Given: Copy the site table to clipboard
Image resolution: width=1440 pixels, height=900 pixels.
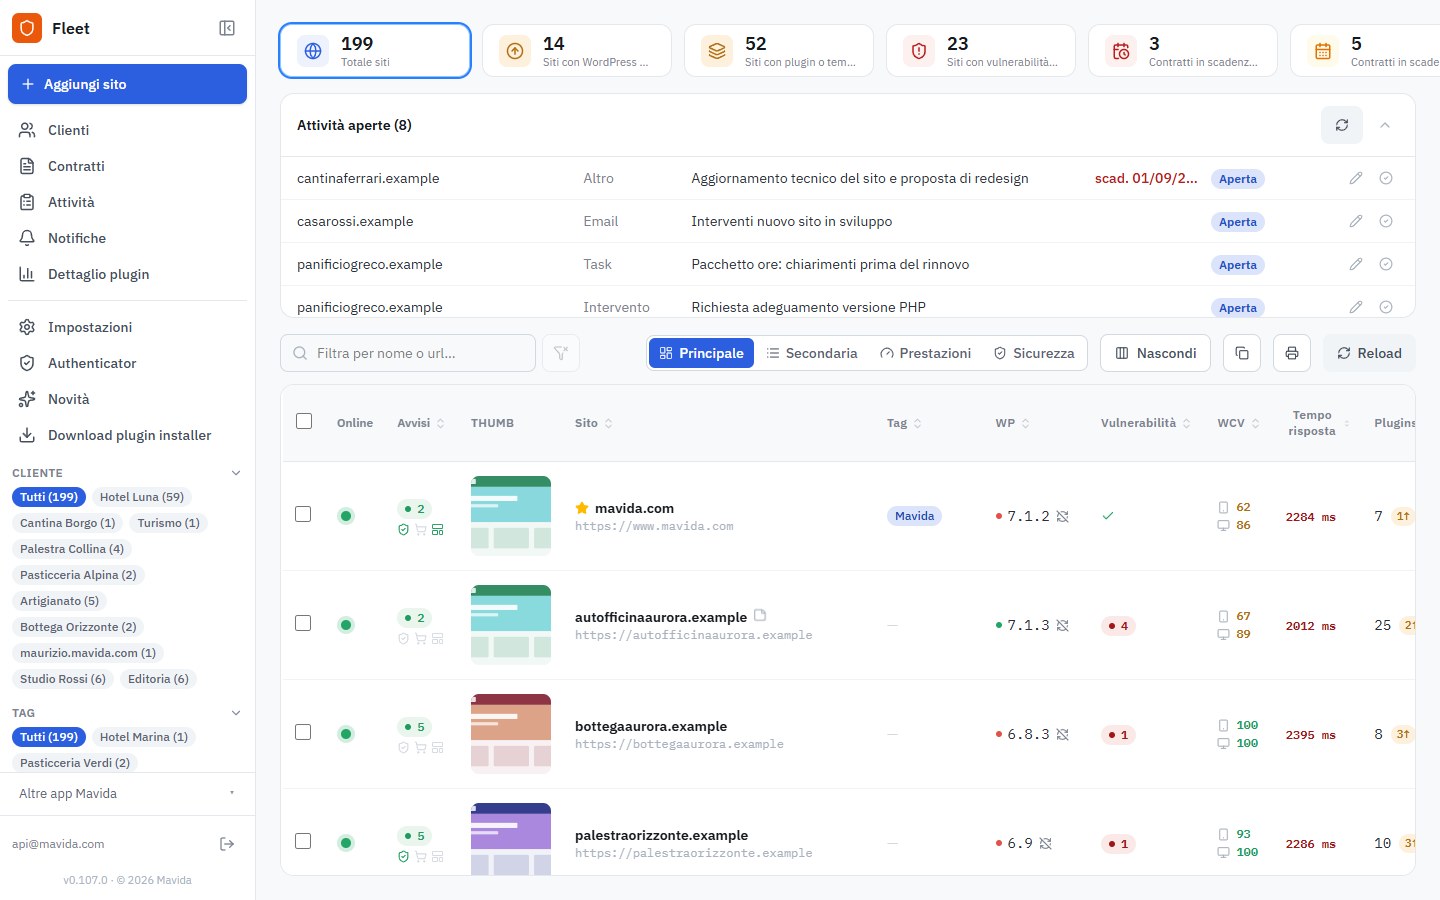Looking at the screenshot, I should tap(1242, 353).
